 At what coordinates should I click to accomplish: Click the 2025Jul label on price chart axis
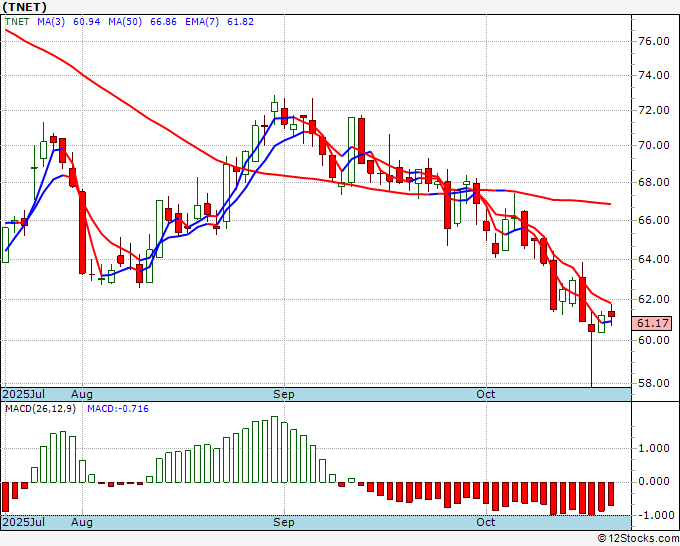coord(24,394)
